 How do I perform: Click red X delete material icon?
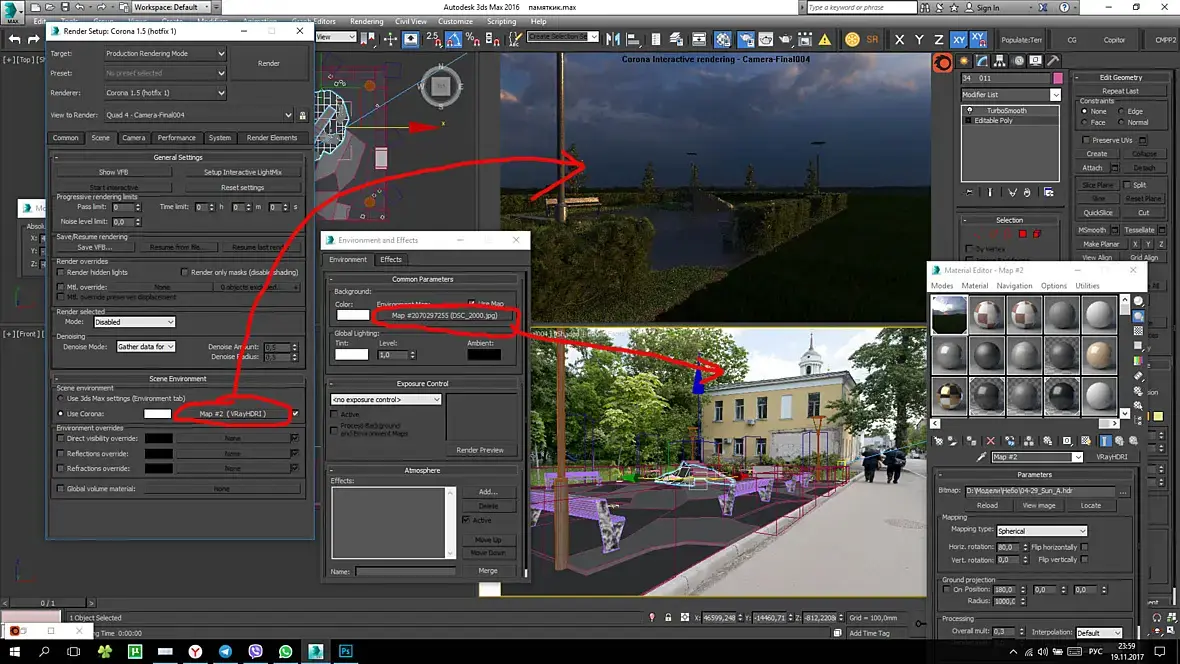(x=990, y=441)
